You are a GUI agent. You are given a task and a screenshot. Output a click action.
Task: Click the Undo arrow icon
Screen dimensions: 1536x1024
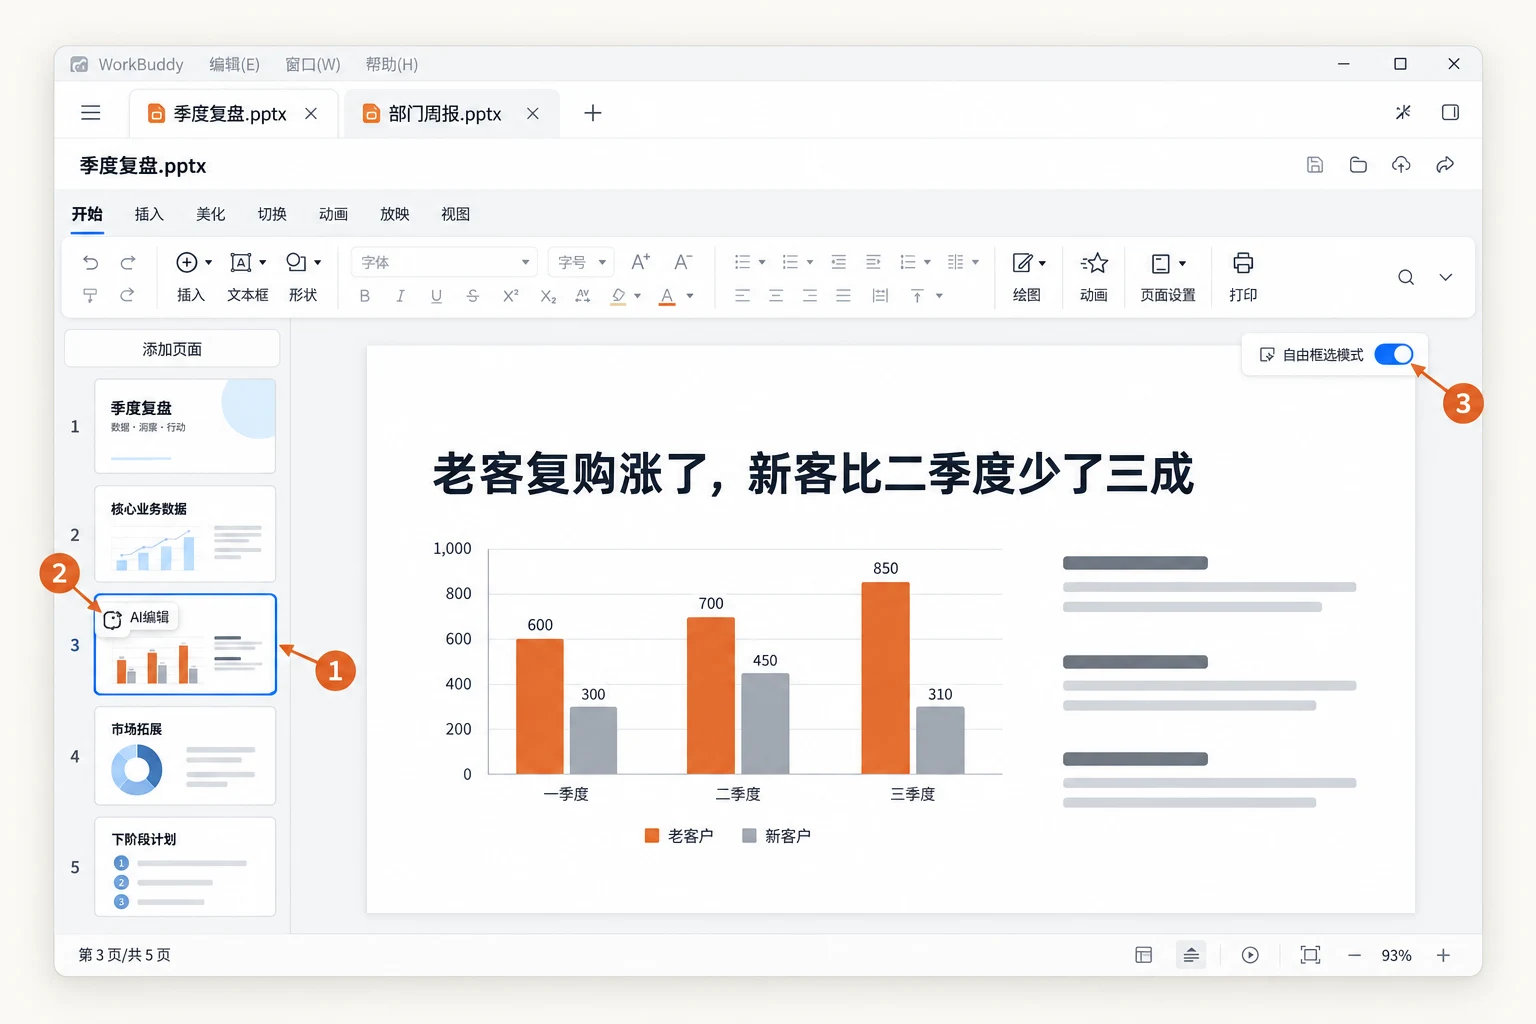click(90, 262)
